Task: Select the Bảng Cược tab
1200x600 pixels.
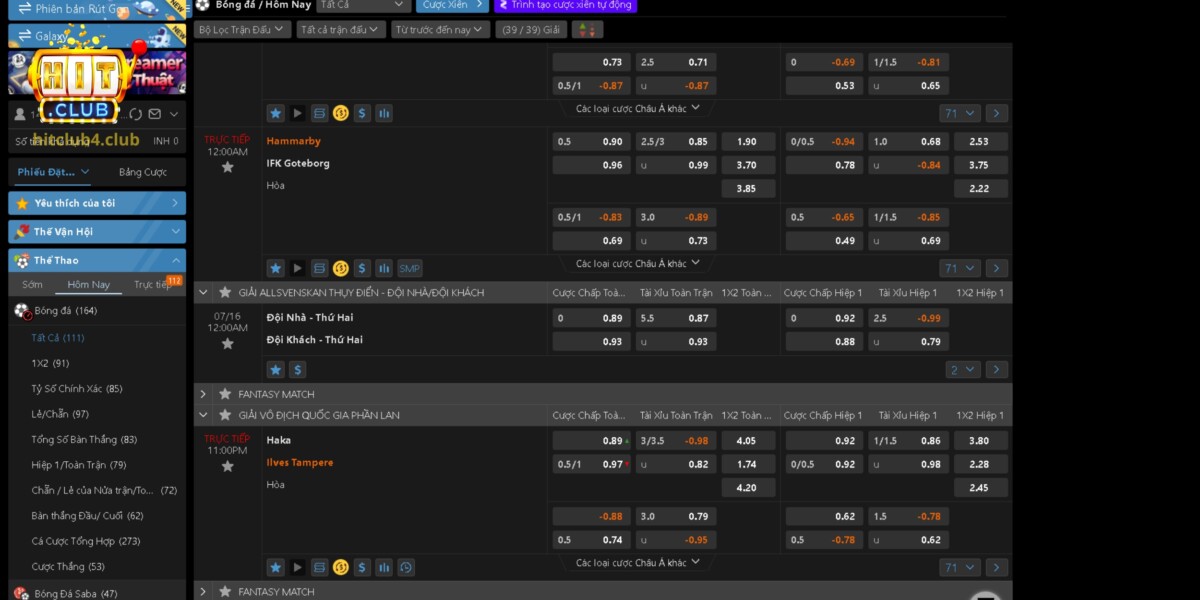Action: tap(143, 172)
